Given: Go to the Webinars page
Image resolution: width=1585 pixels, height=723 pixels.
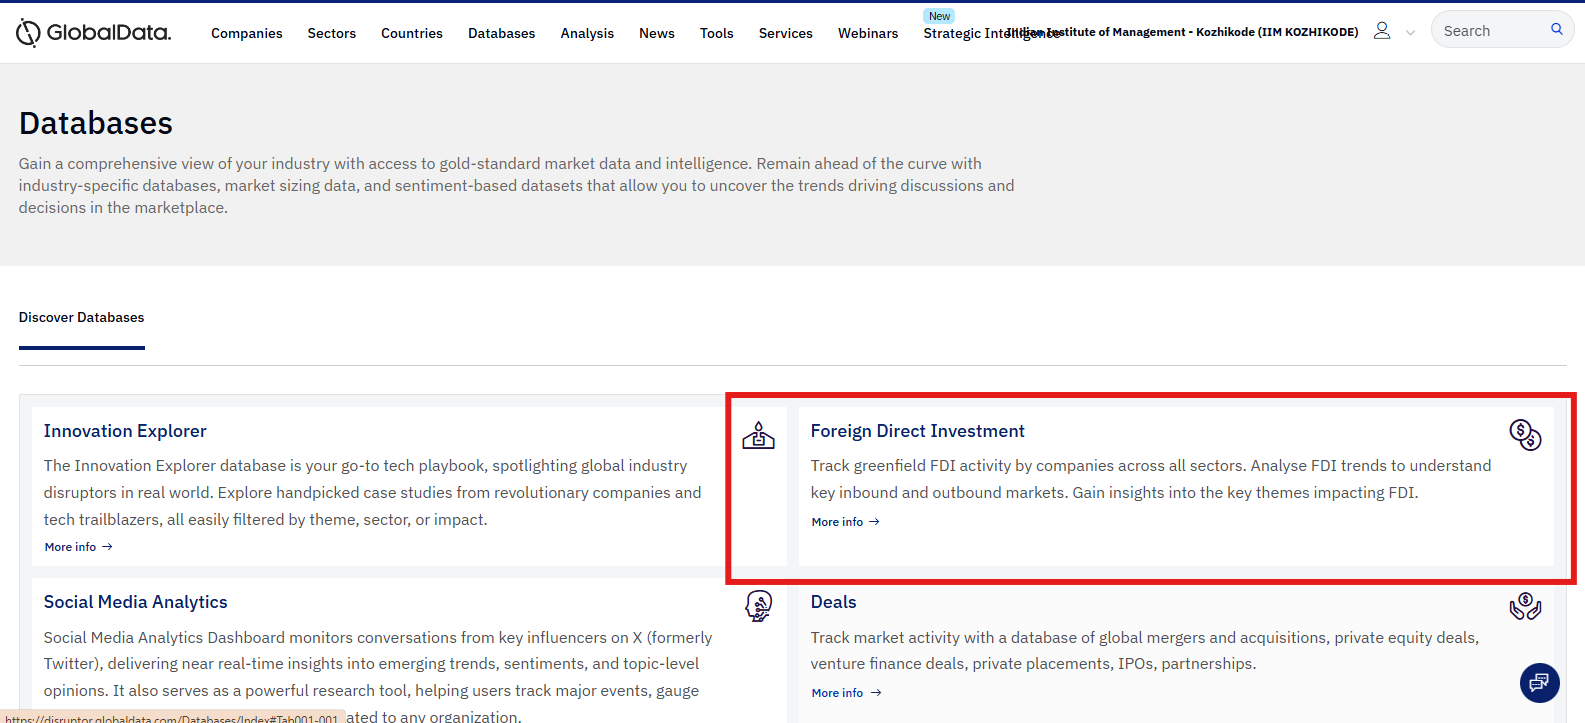Looking at the screenshot, I should pyautogui.click(x=867, y=33).
